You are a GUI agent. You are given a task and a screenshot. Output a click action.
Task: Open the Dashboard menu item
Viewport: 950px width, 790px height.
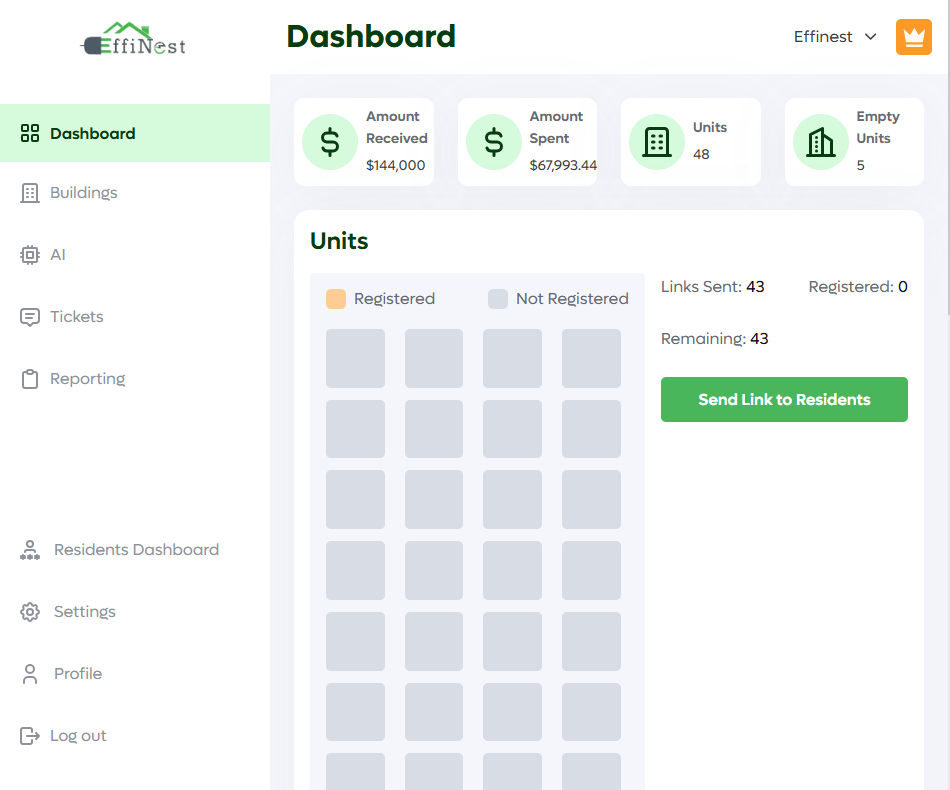(92, 134)
